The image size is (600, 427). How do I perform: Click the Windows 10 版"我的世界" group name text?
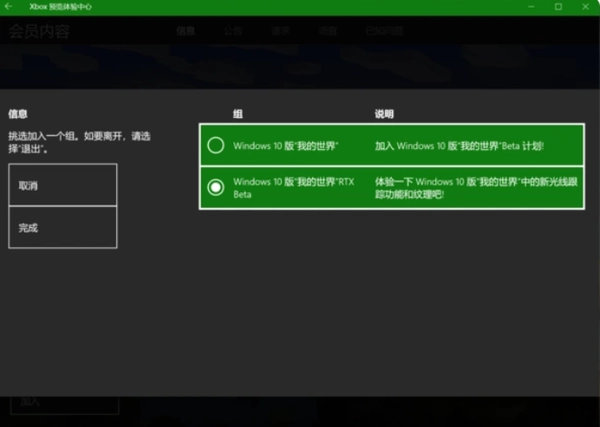(x=286, y=146)
